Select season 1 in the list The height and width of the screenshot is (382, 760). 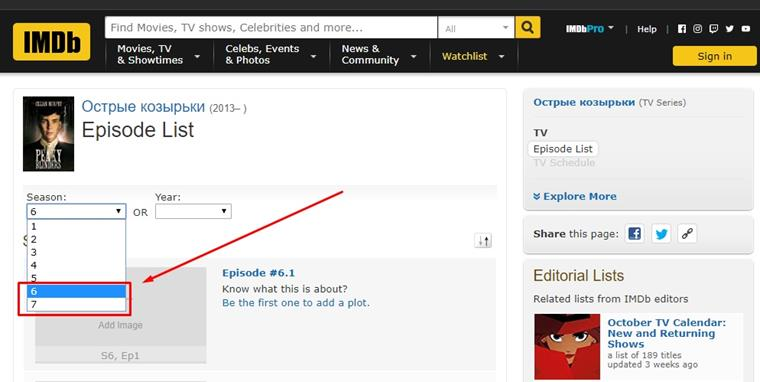tap(76, 226)
